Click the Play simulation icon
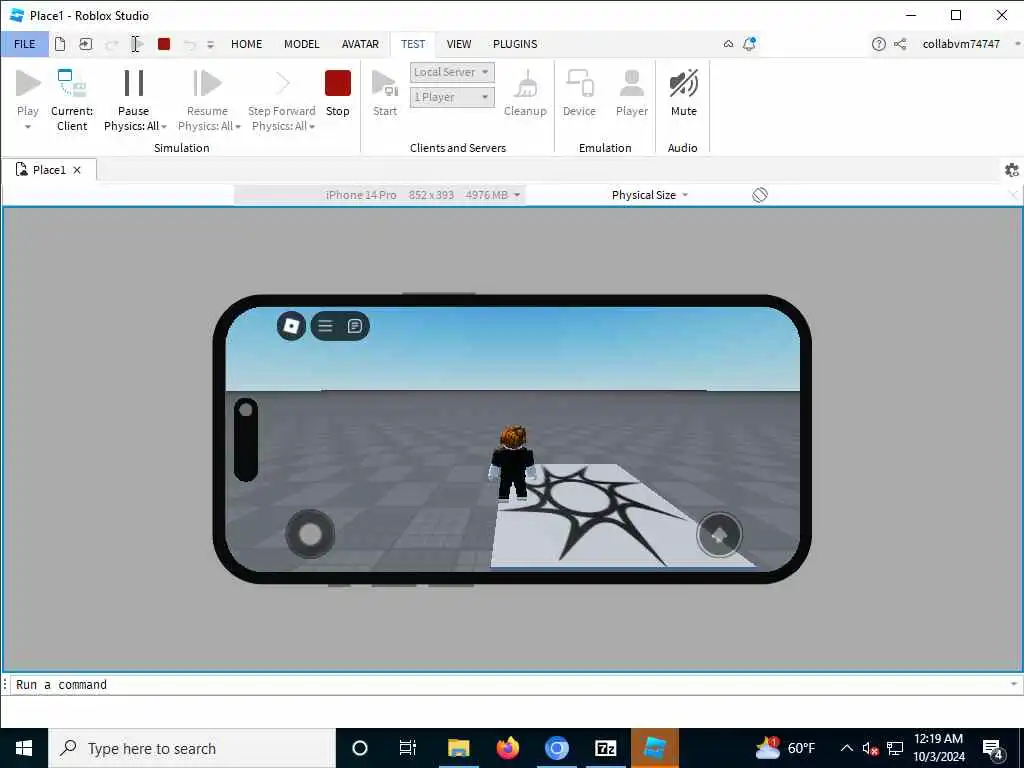This screenshot has width=1024, height=768. click(28, 84)
